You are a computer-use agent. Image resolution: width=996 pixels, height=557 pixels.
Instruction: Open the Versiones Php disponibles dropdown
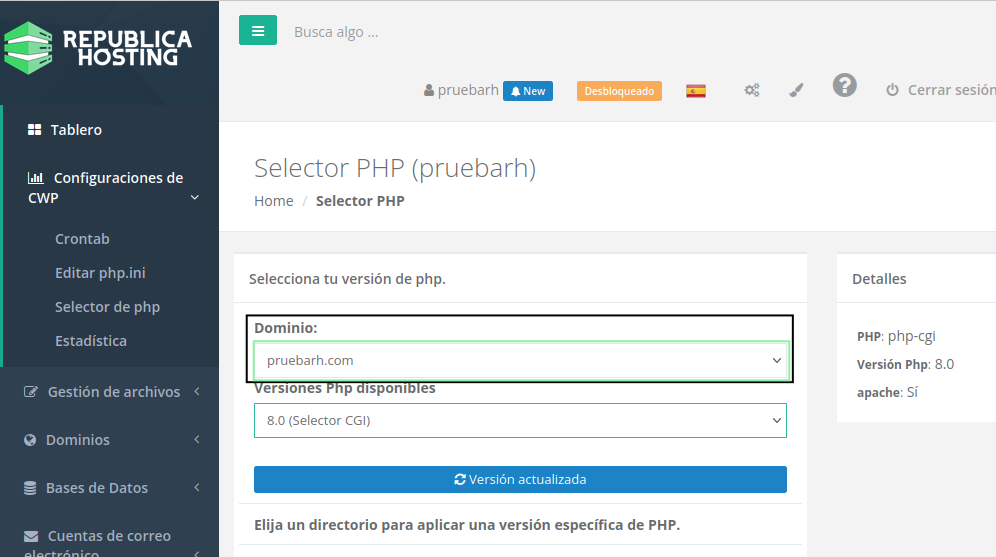pos(520,421)
